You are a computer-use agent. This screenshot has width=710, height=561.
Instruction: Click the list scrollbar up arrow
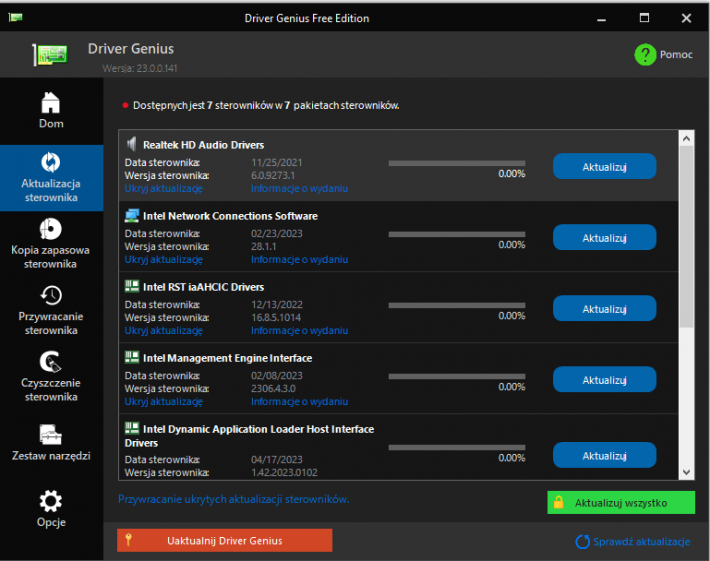686,139
